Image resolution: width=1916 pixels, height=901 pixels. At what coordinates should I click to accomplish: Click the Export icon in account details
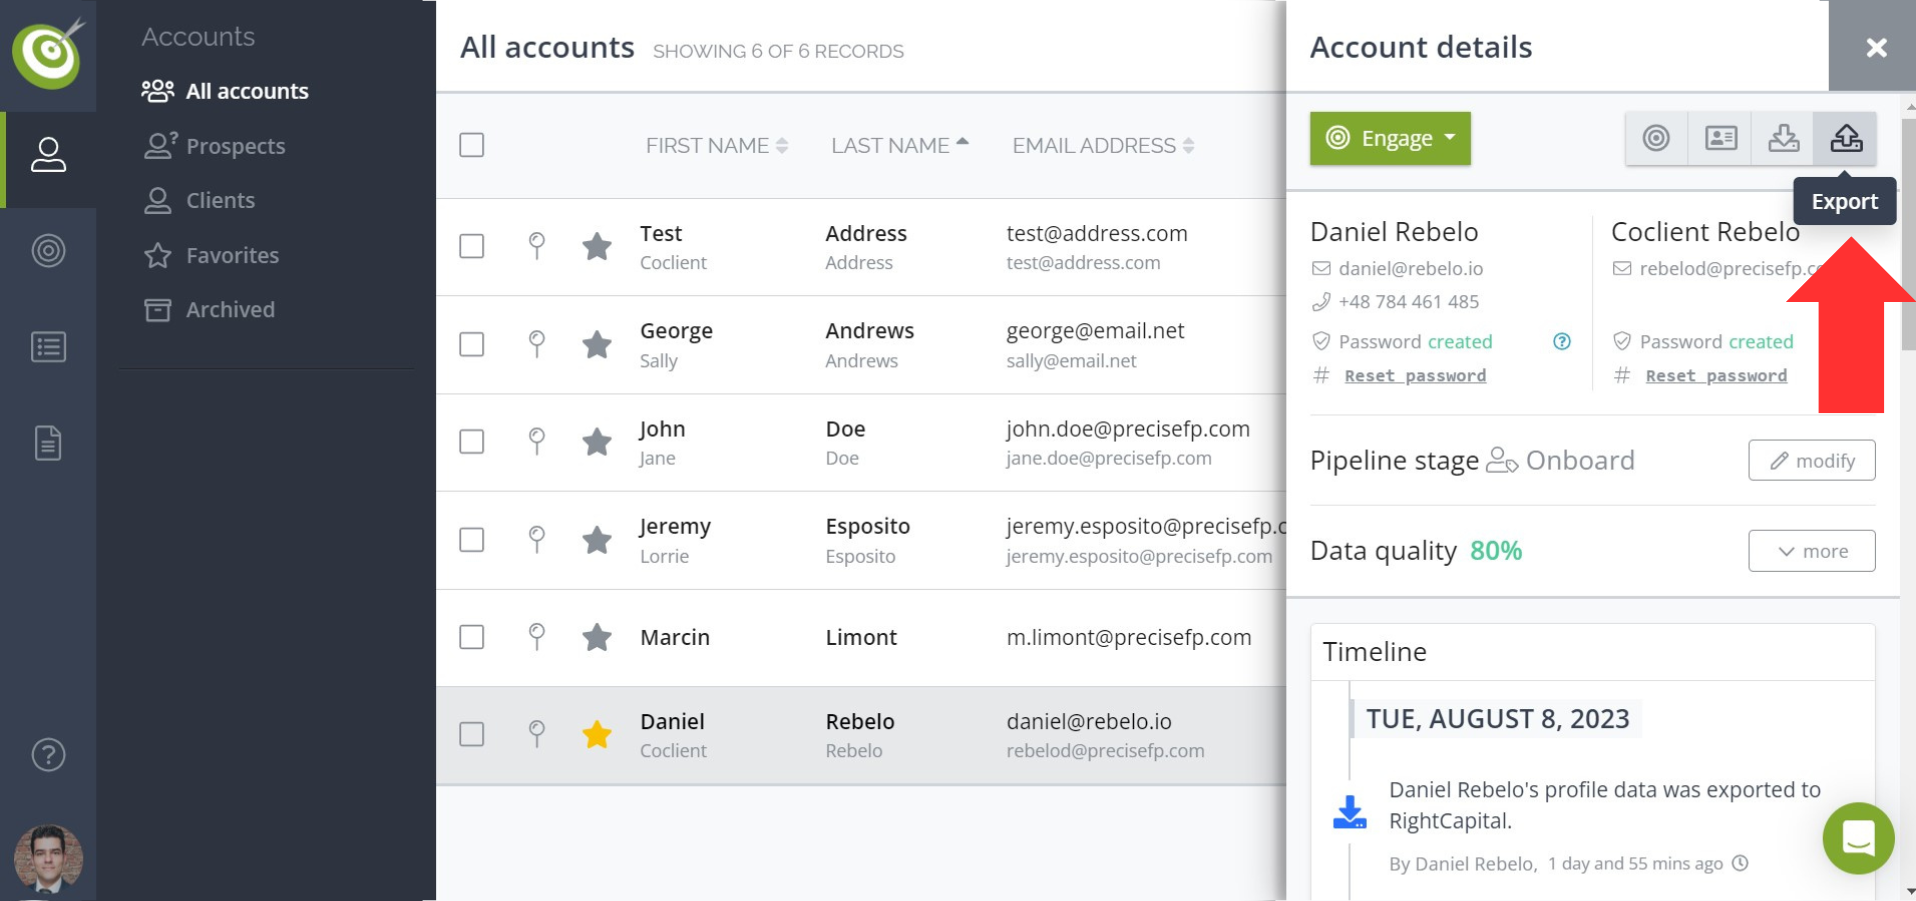point(1845,138)
